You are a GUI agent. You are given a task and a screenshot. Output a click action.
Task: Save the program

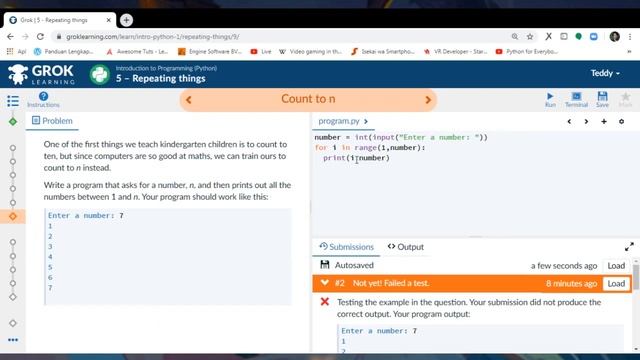pyautogui.click(x=602, y=100)
